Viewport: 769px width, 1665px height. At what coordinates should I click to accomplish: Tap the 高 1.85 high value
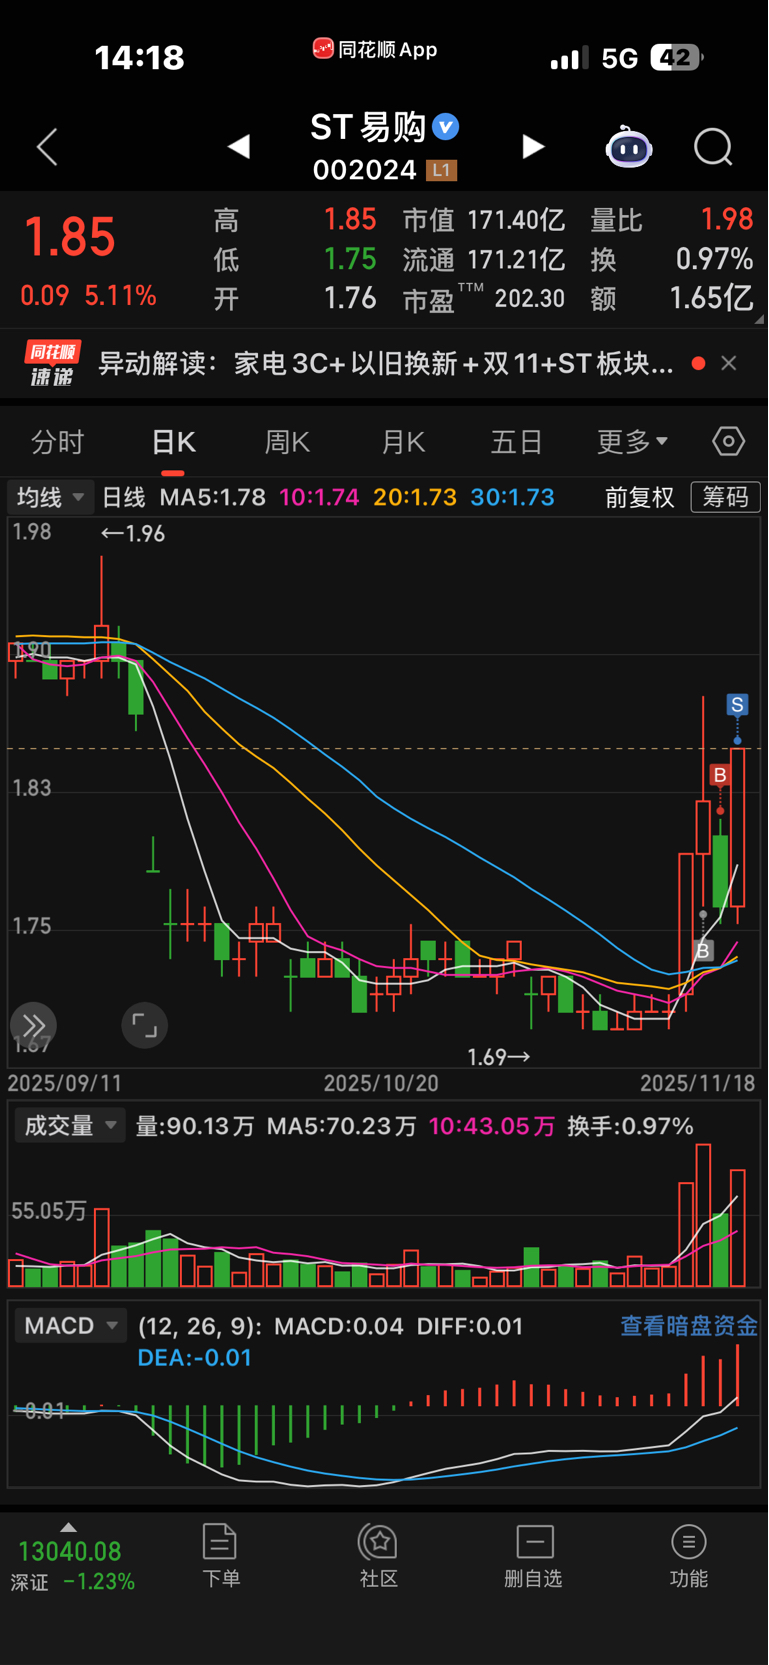point(294,220)
